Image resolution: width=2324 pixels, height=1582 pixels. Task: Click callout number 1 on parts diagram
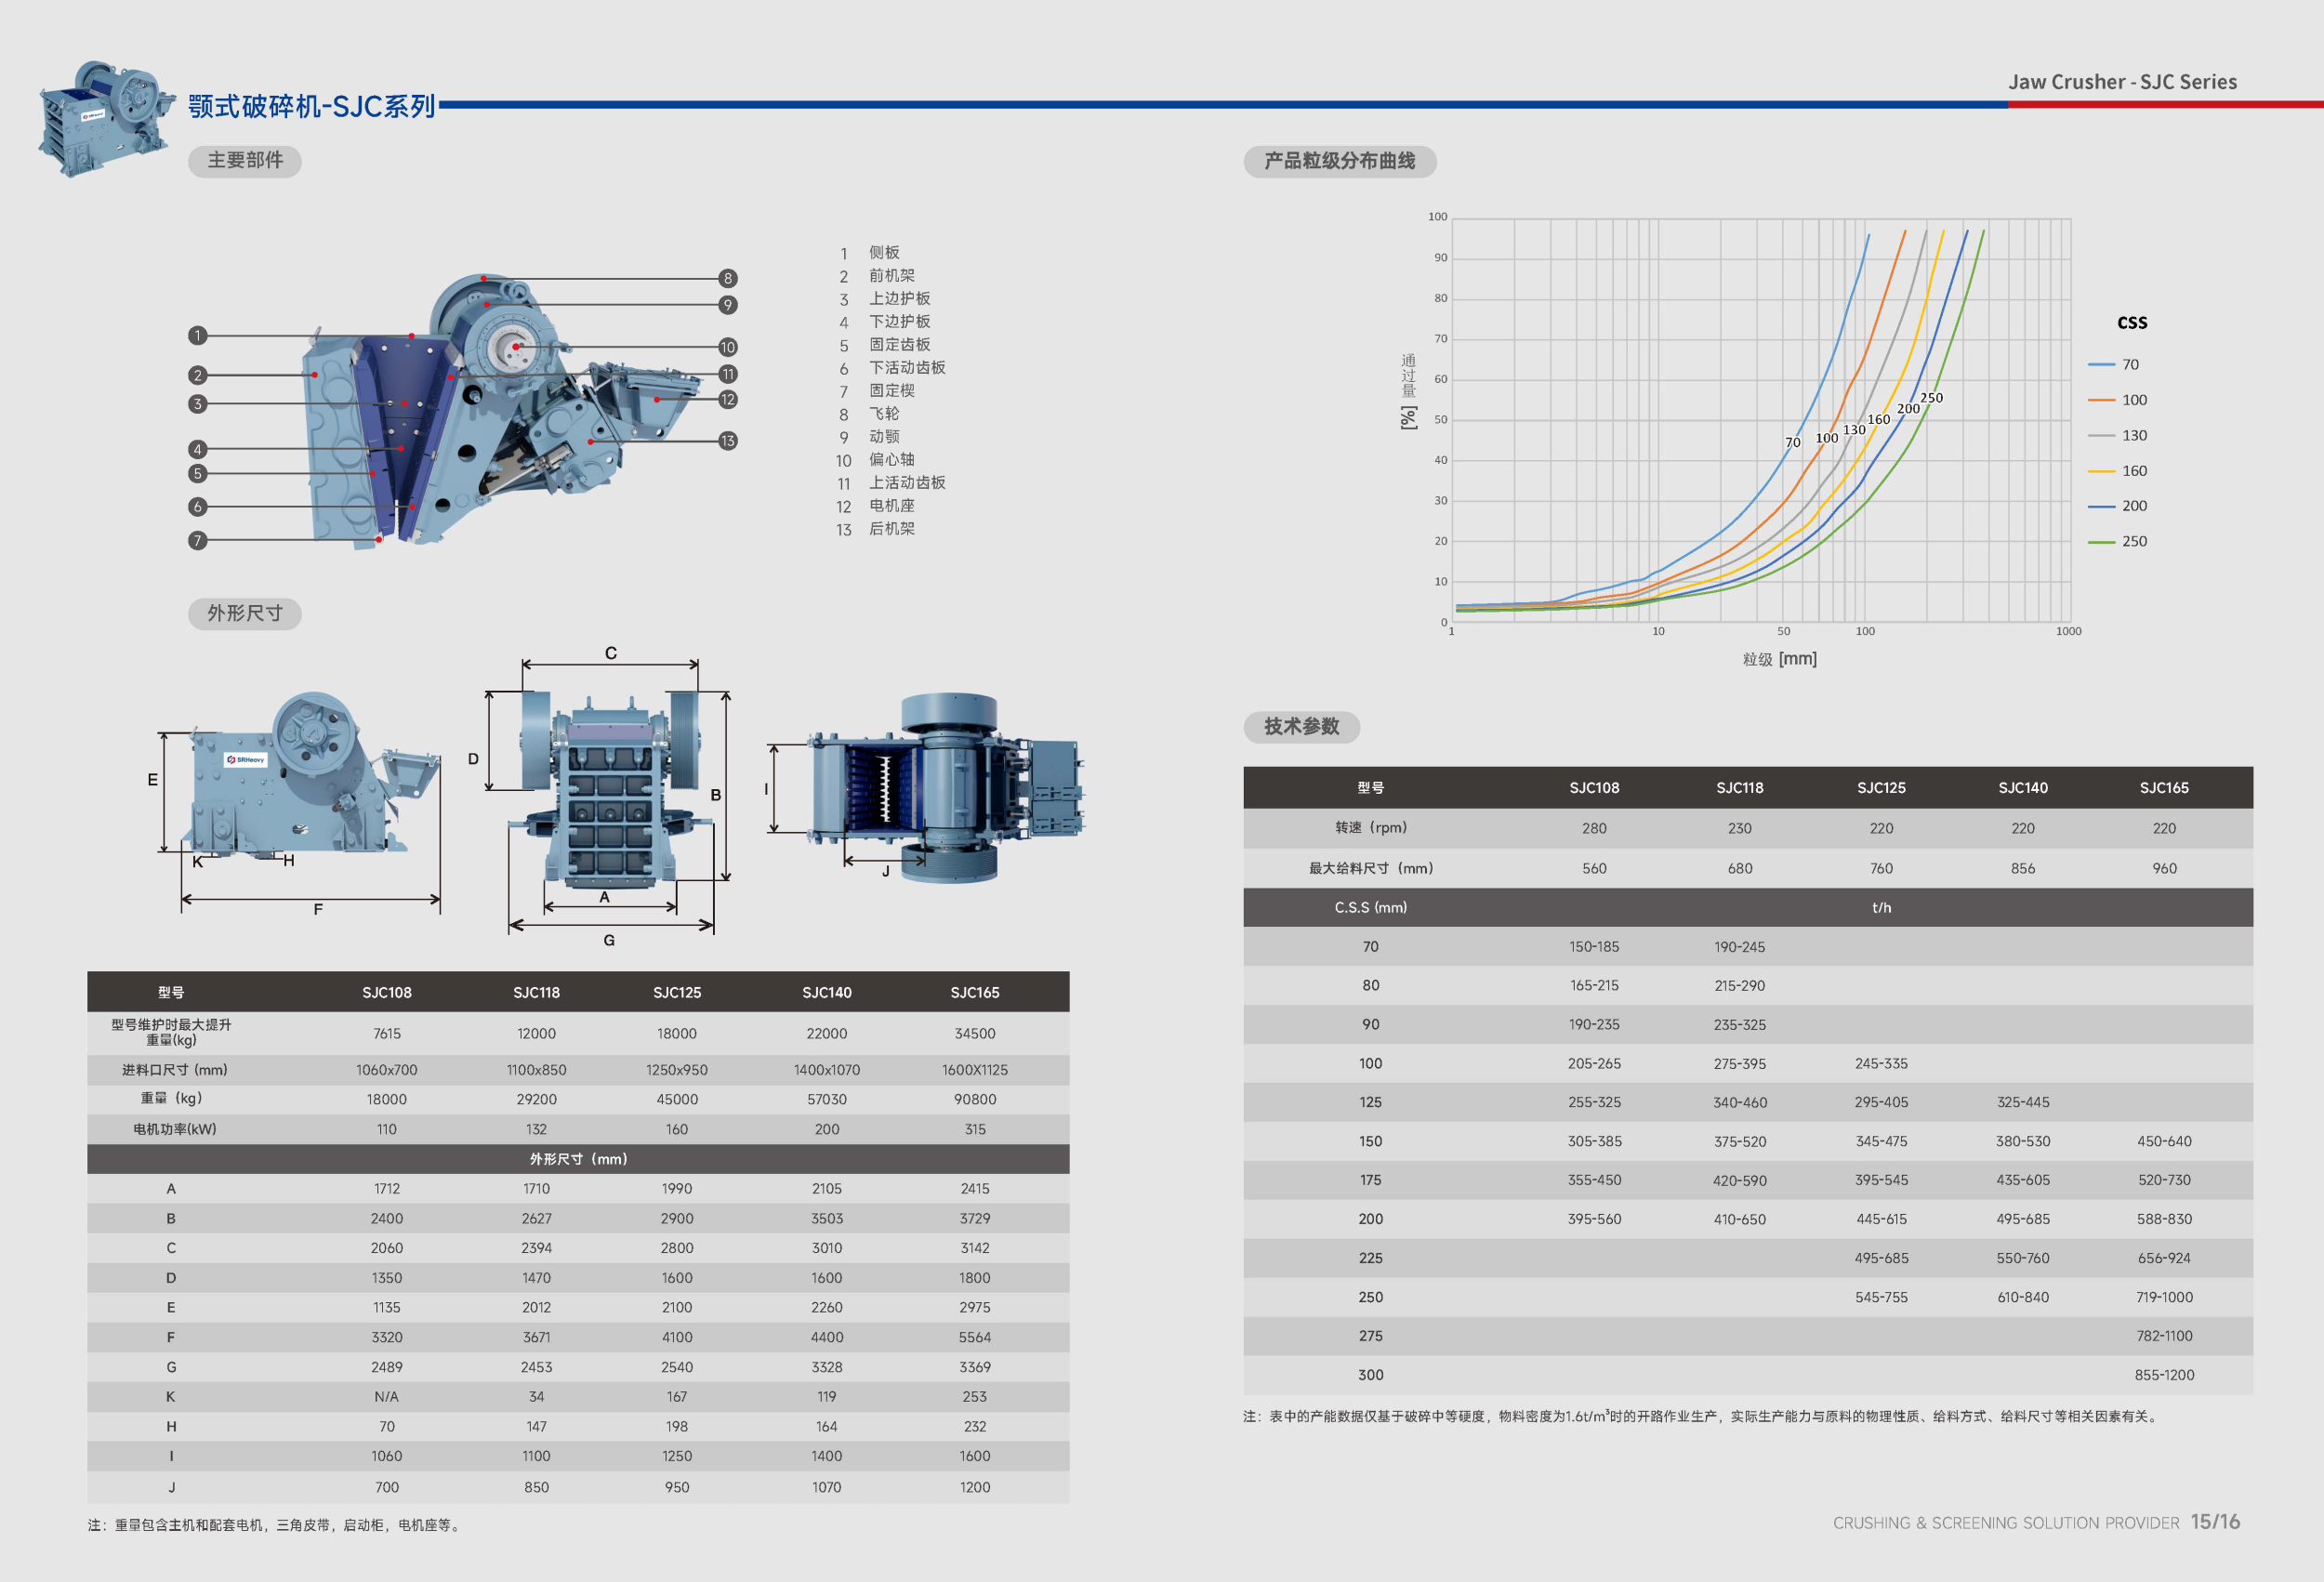[x=198, y=336]
